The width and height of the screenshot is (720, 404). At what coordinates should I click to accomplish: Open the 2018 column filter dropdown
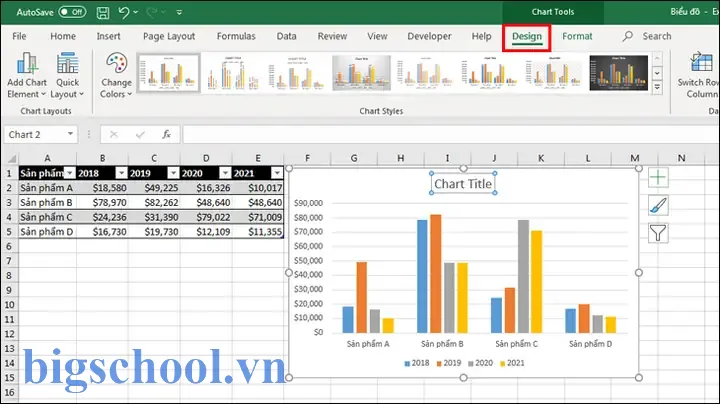[x=121, y=173]
